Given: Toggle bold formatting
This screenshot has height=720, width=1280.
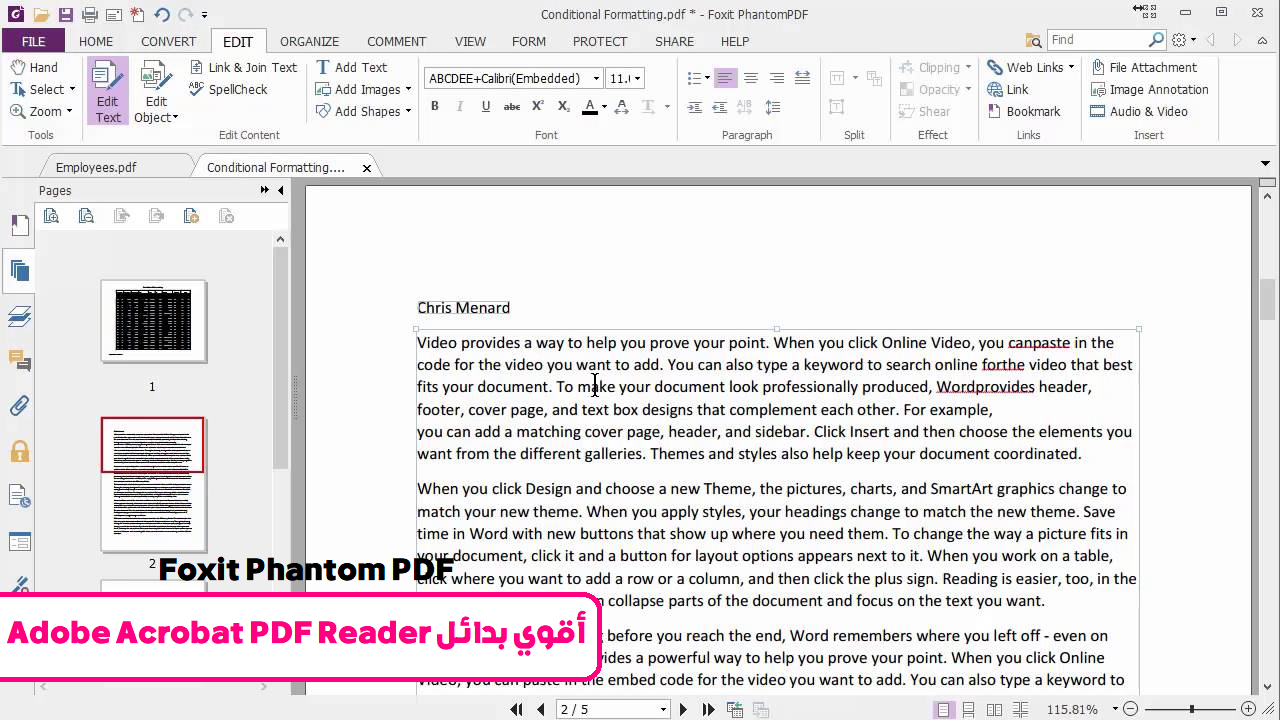Looking at the screenshot, I should (x=434, y=106).
